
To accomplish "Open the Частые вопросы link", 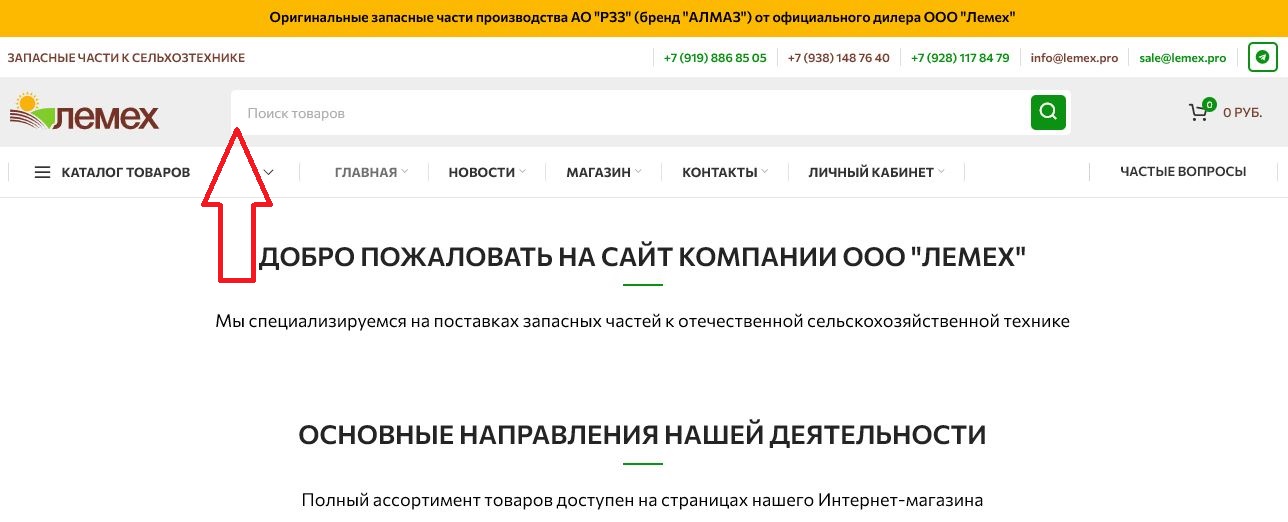I will point(1183,172).
